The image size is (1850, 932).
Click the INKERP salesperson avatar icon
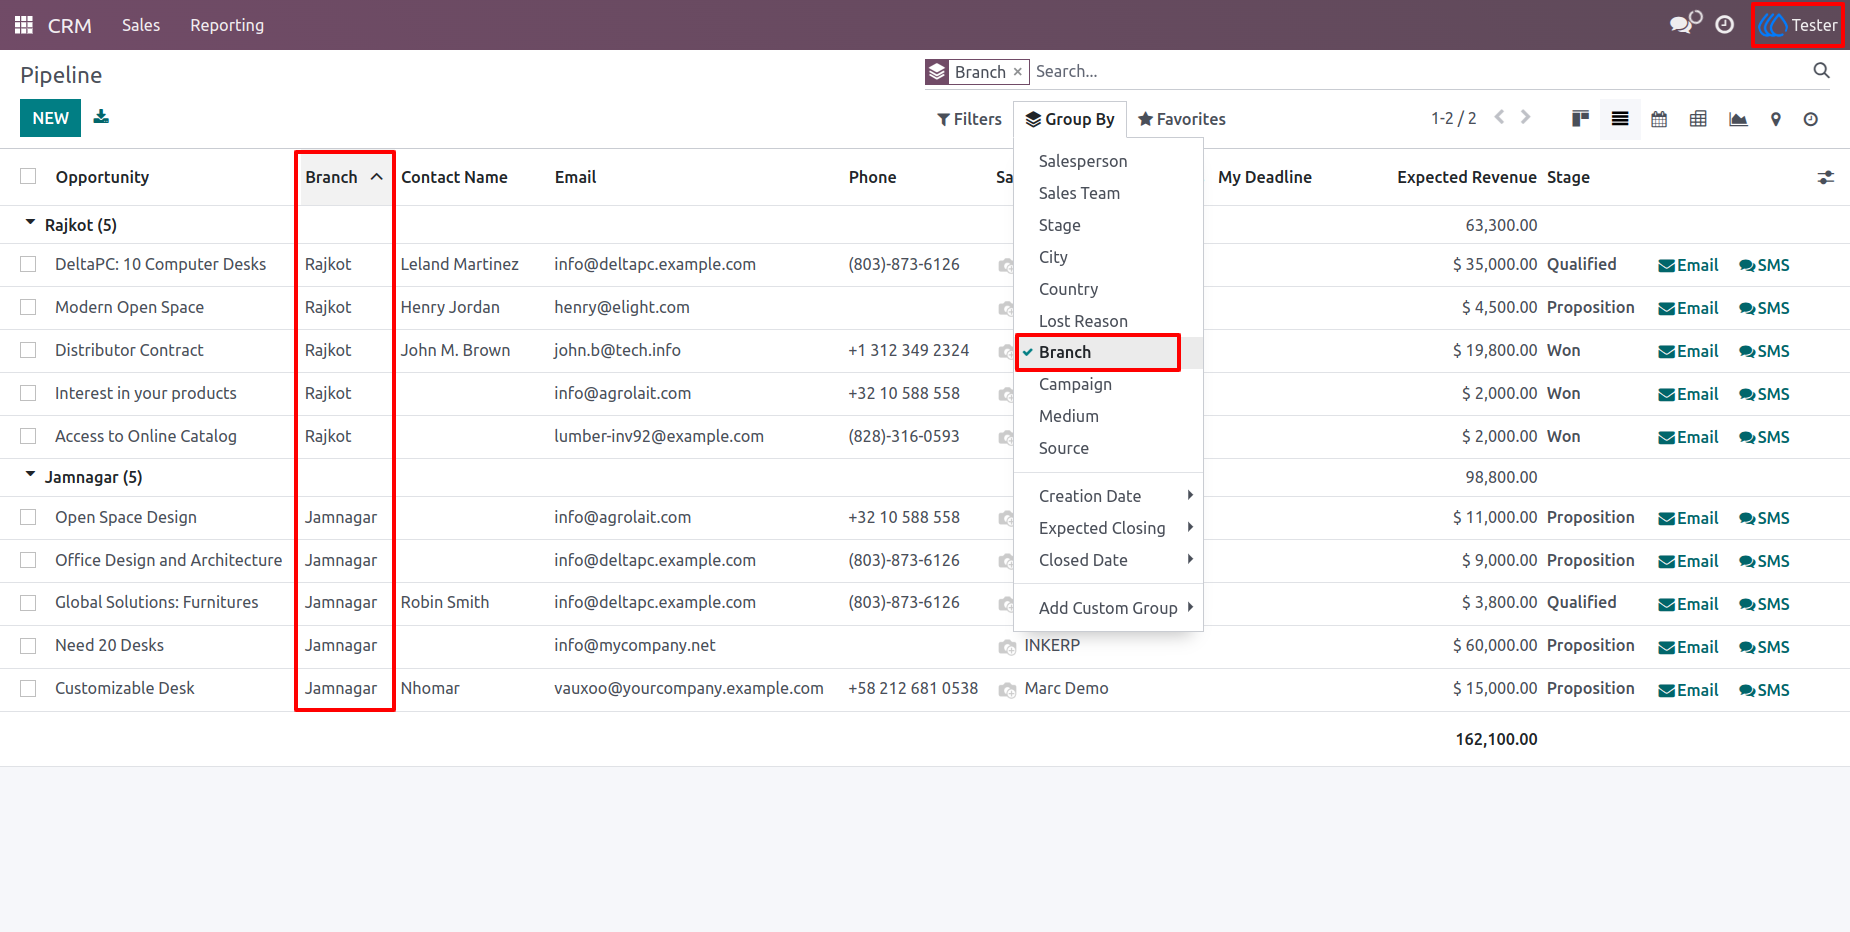[x=1007, y=647]
